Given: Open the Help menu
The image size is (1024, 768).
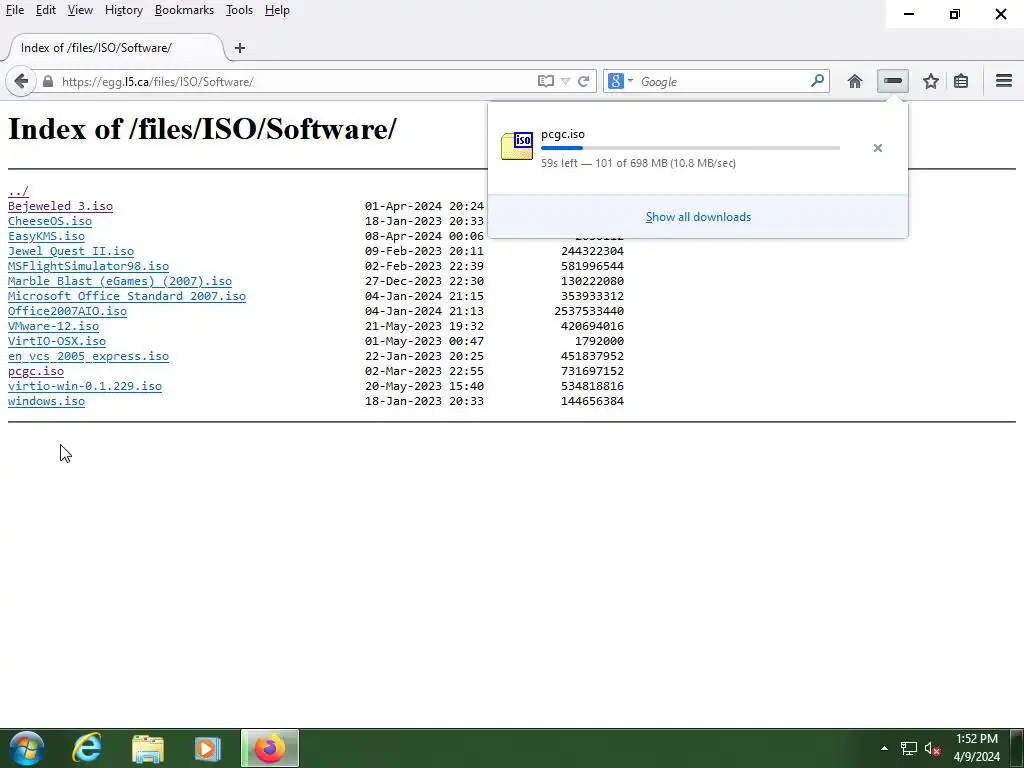Looking at the screenshot, I should coord(277,10).
